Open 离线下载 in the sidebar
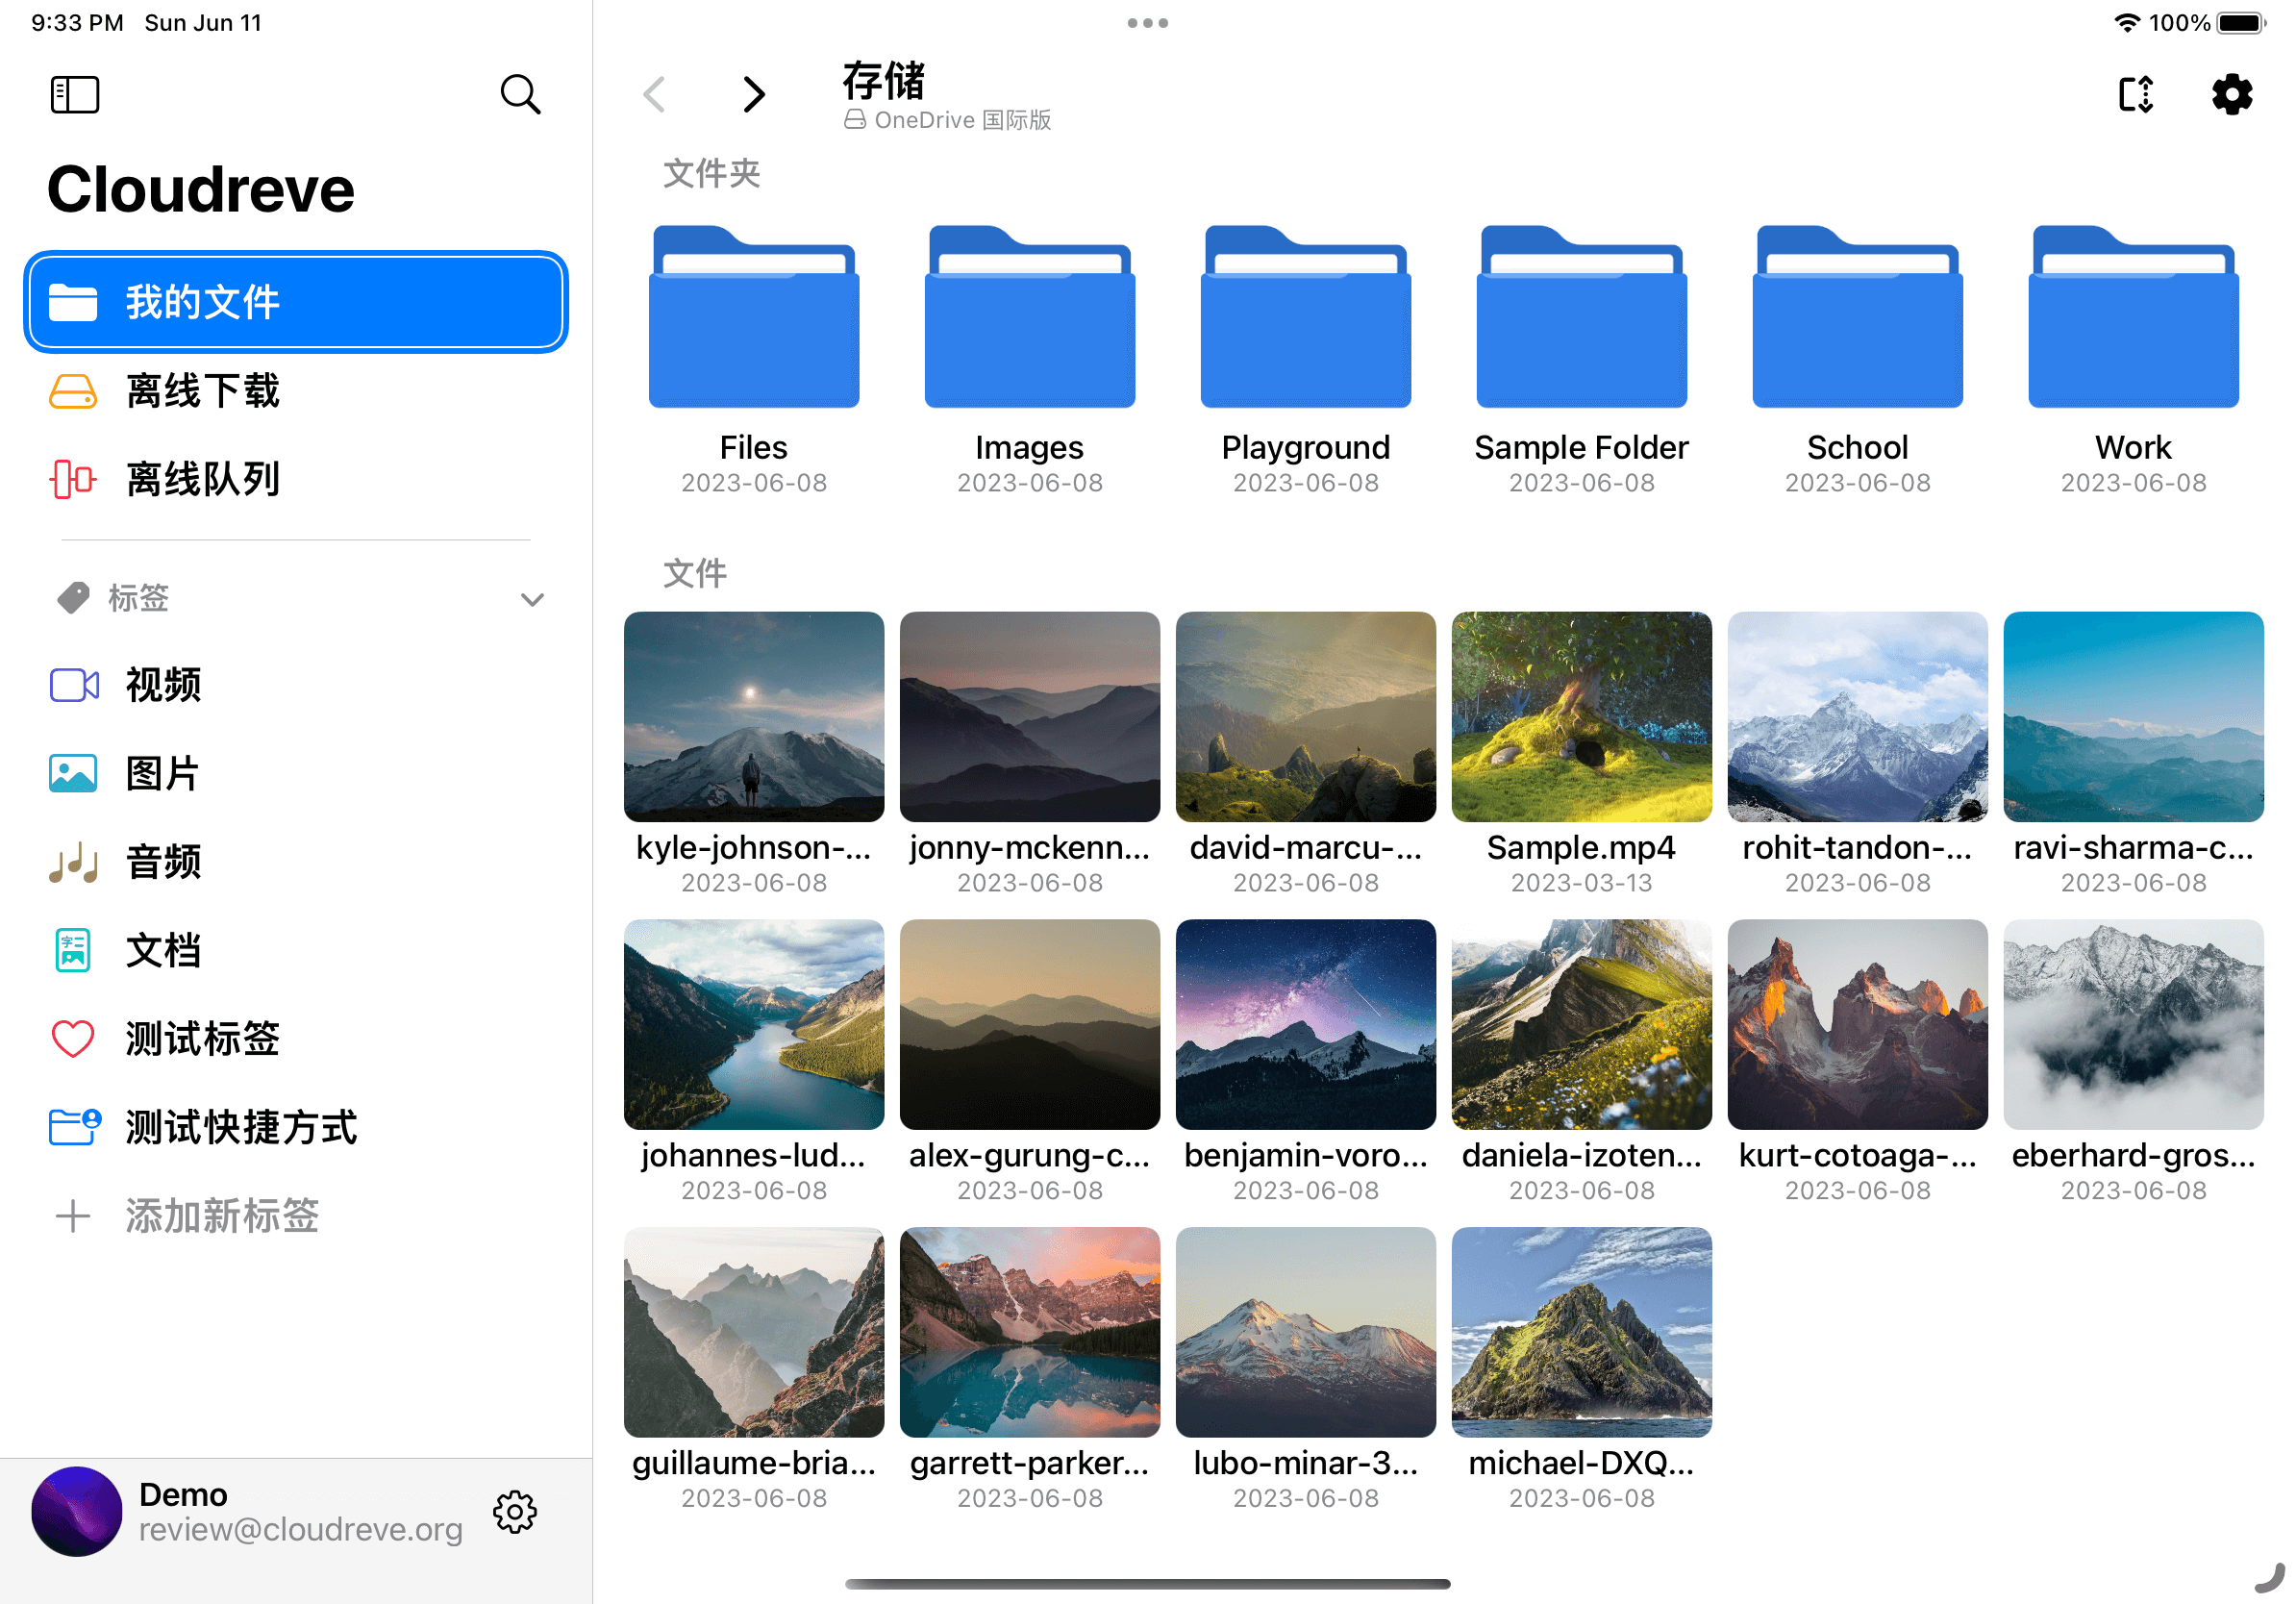2296x1604 pixels. click(x=296, y=391)
